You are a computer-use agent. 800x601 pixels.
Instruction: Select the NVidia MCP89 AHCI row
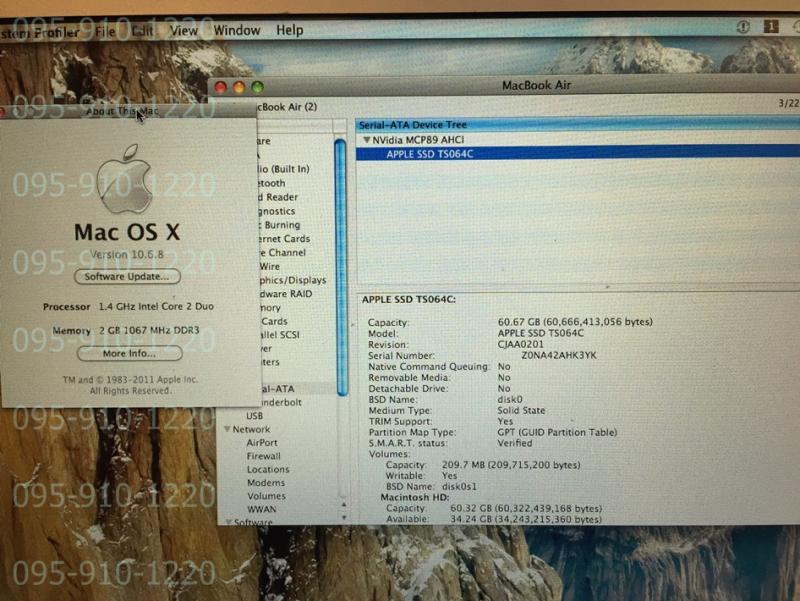pos(578,140)
